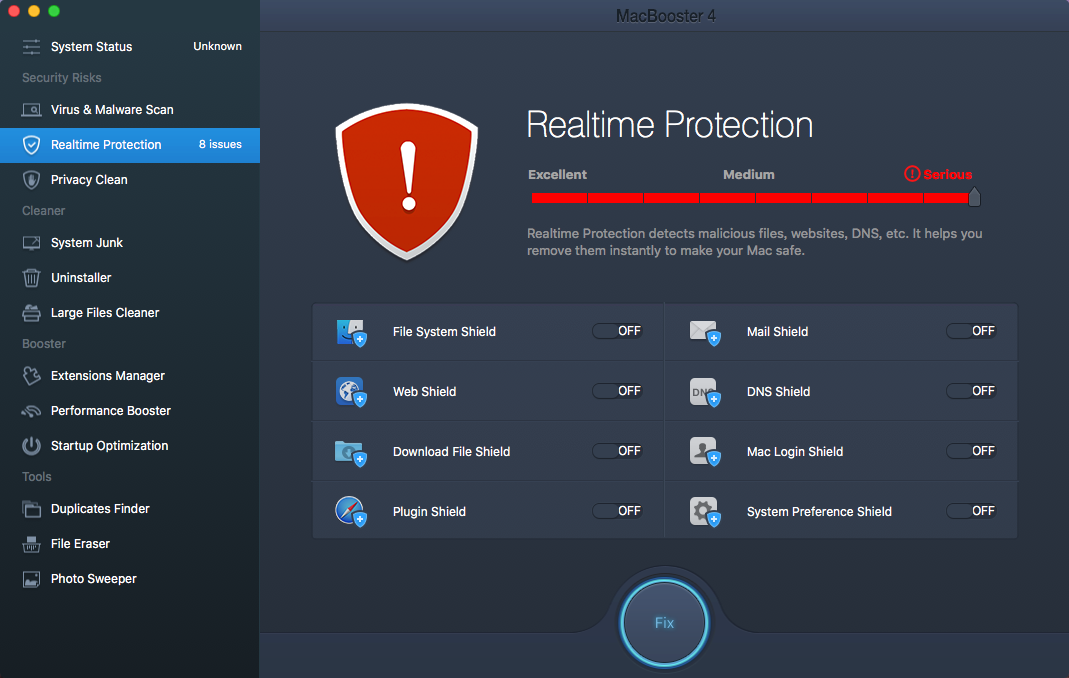This screenshot has width=1069, height=678.
Task: Open the System Junk cleaner
Action: 130,243
